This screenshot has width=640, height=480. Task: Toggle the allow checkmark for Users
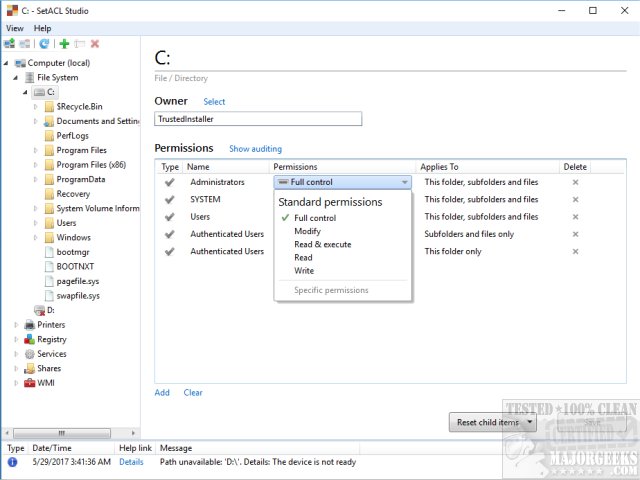click(169, 217)
